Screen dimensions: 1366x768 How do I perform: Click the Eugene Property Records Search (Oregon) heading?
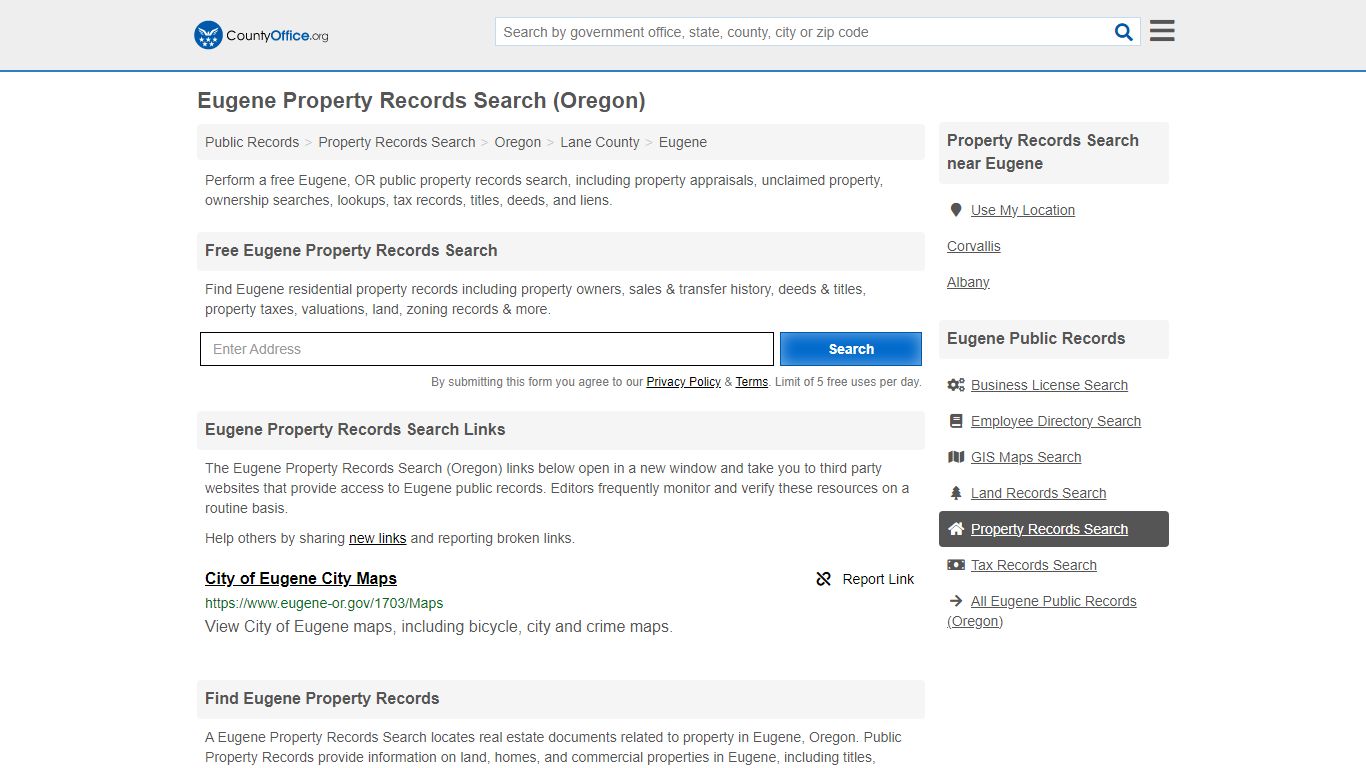point(421,101)
